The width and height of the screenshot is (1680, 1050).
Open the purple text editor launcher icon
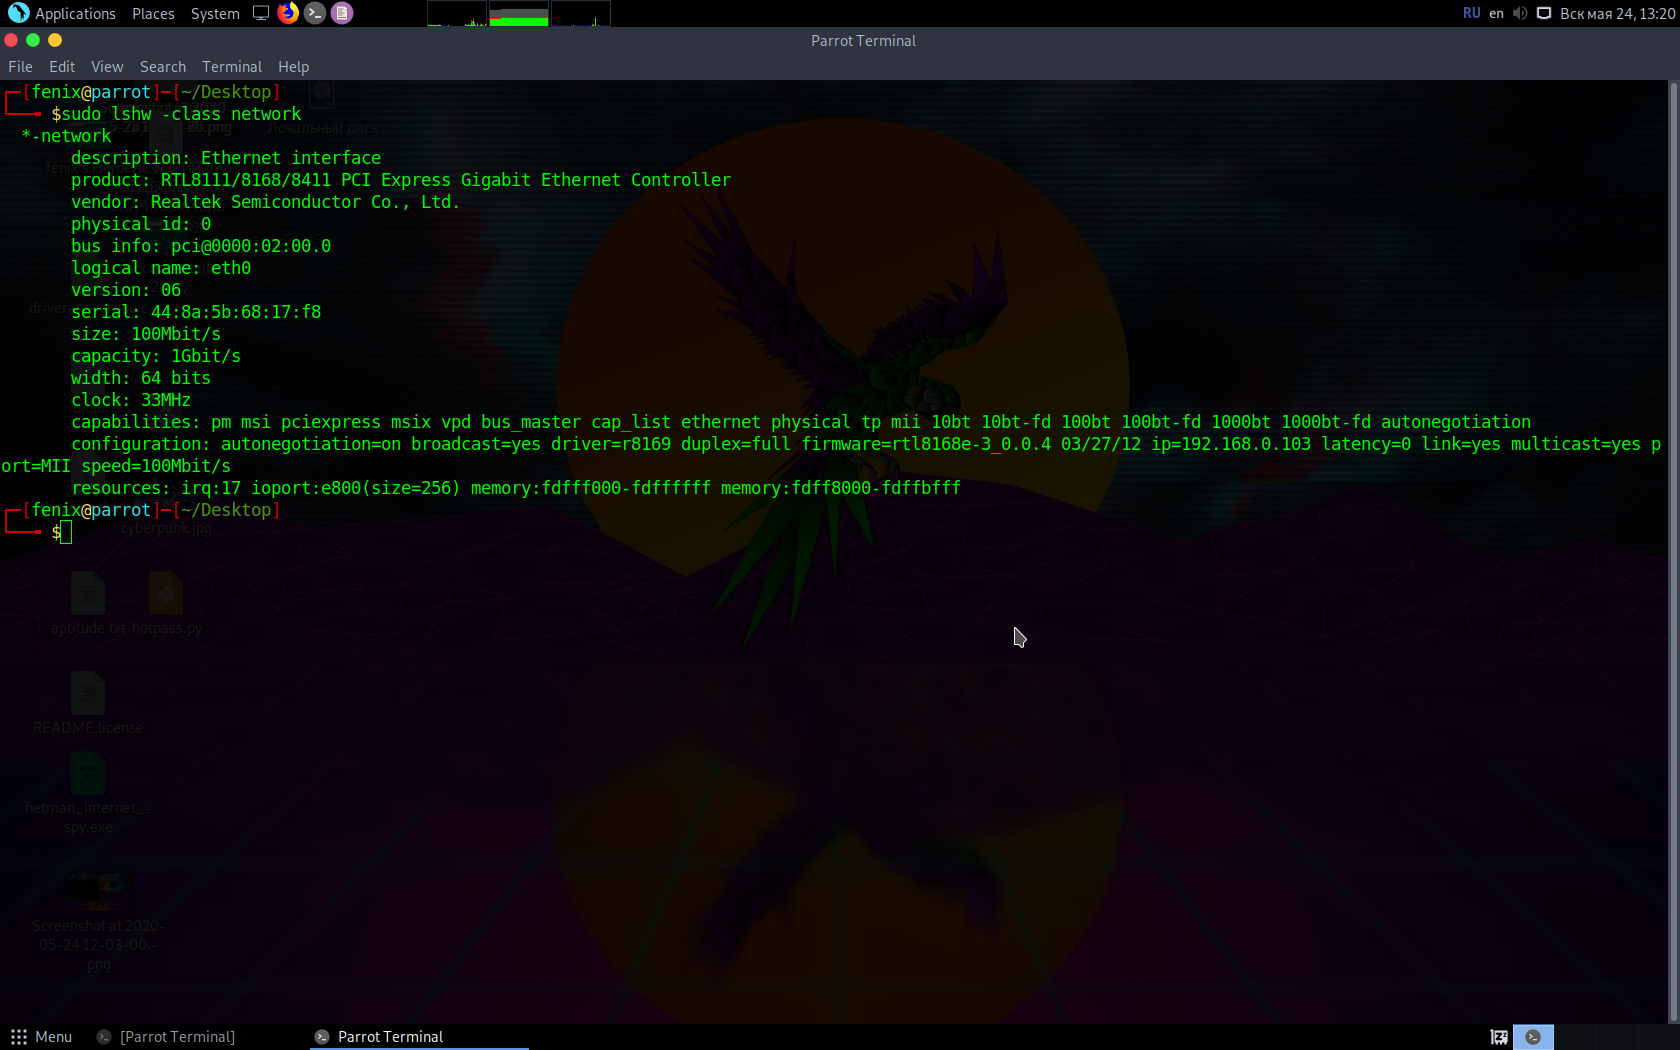(x=342, y=13)
